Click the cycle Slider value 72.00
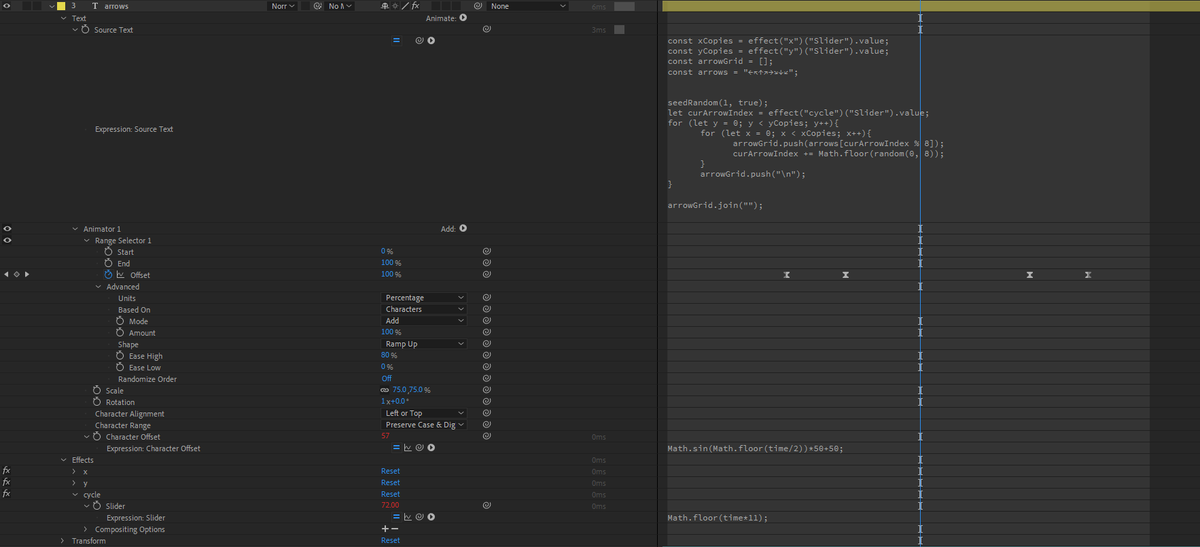 (x=390, y=506)
